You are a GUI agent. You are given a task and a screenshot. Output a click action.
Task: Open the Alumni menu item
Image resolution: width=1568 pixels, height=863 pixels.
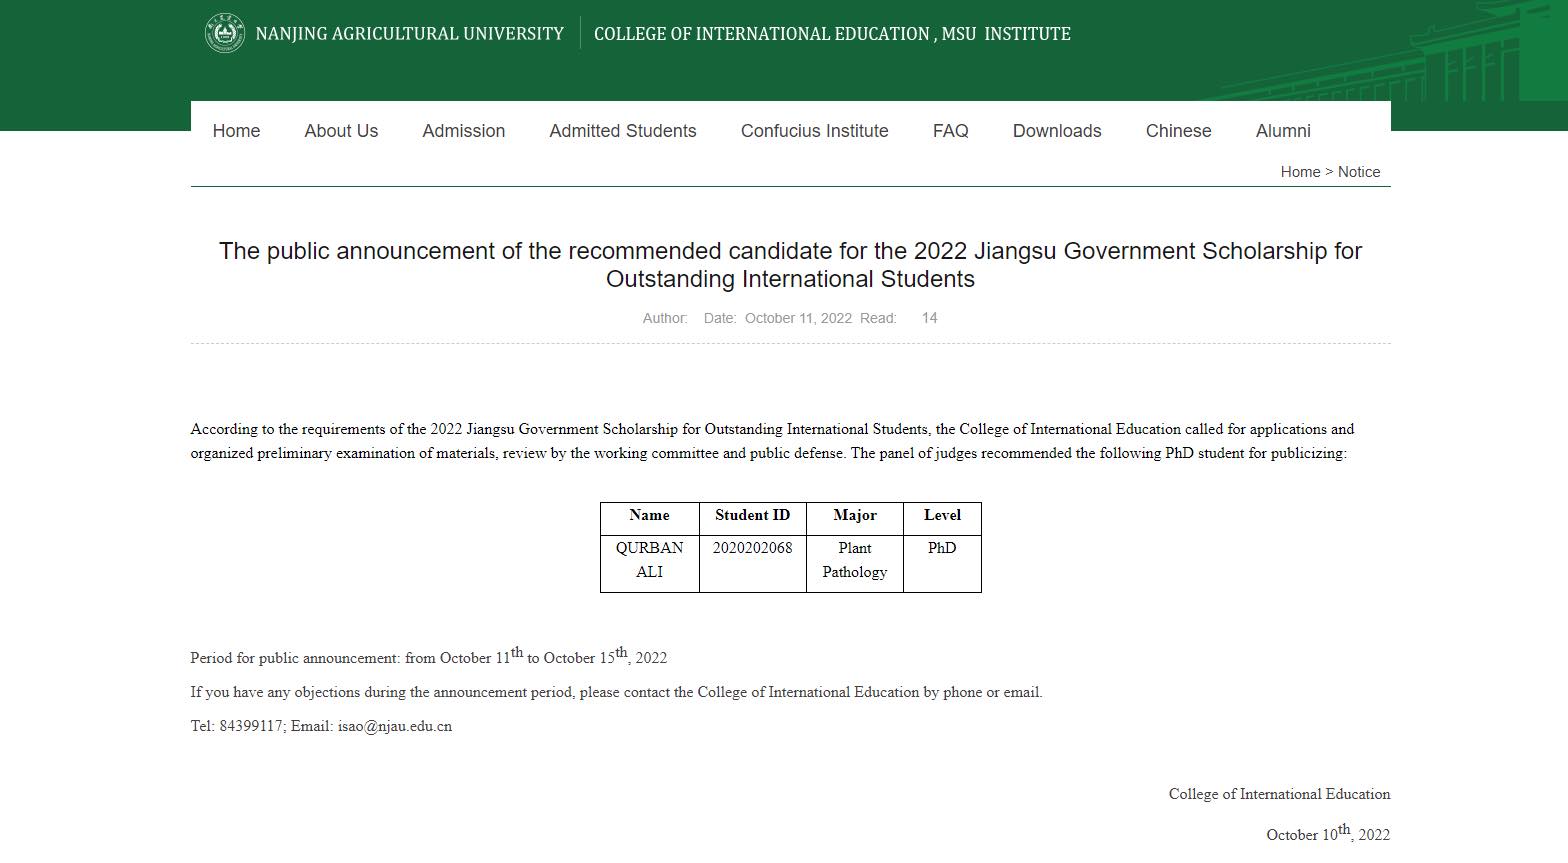[1283, 131]
